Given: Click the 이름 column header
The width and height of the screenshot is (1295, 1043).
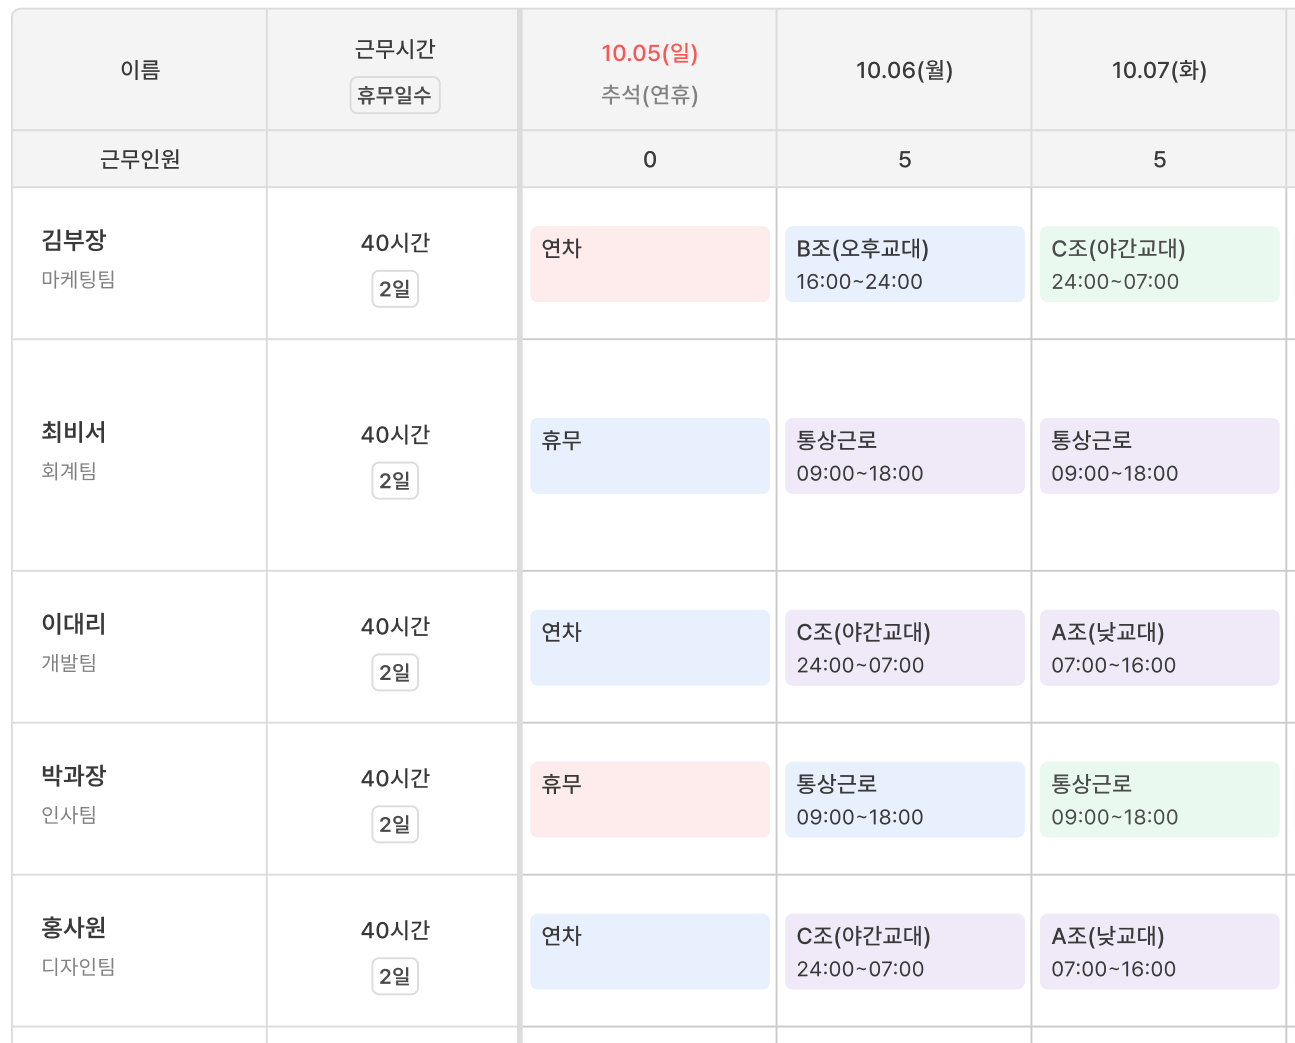Looking at the screenshot, I should [x=140, y=70].
